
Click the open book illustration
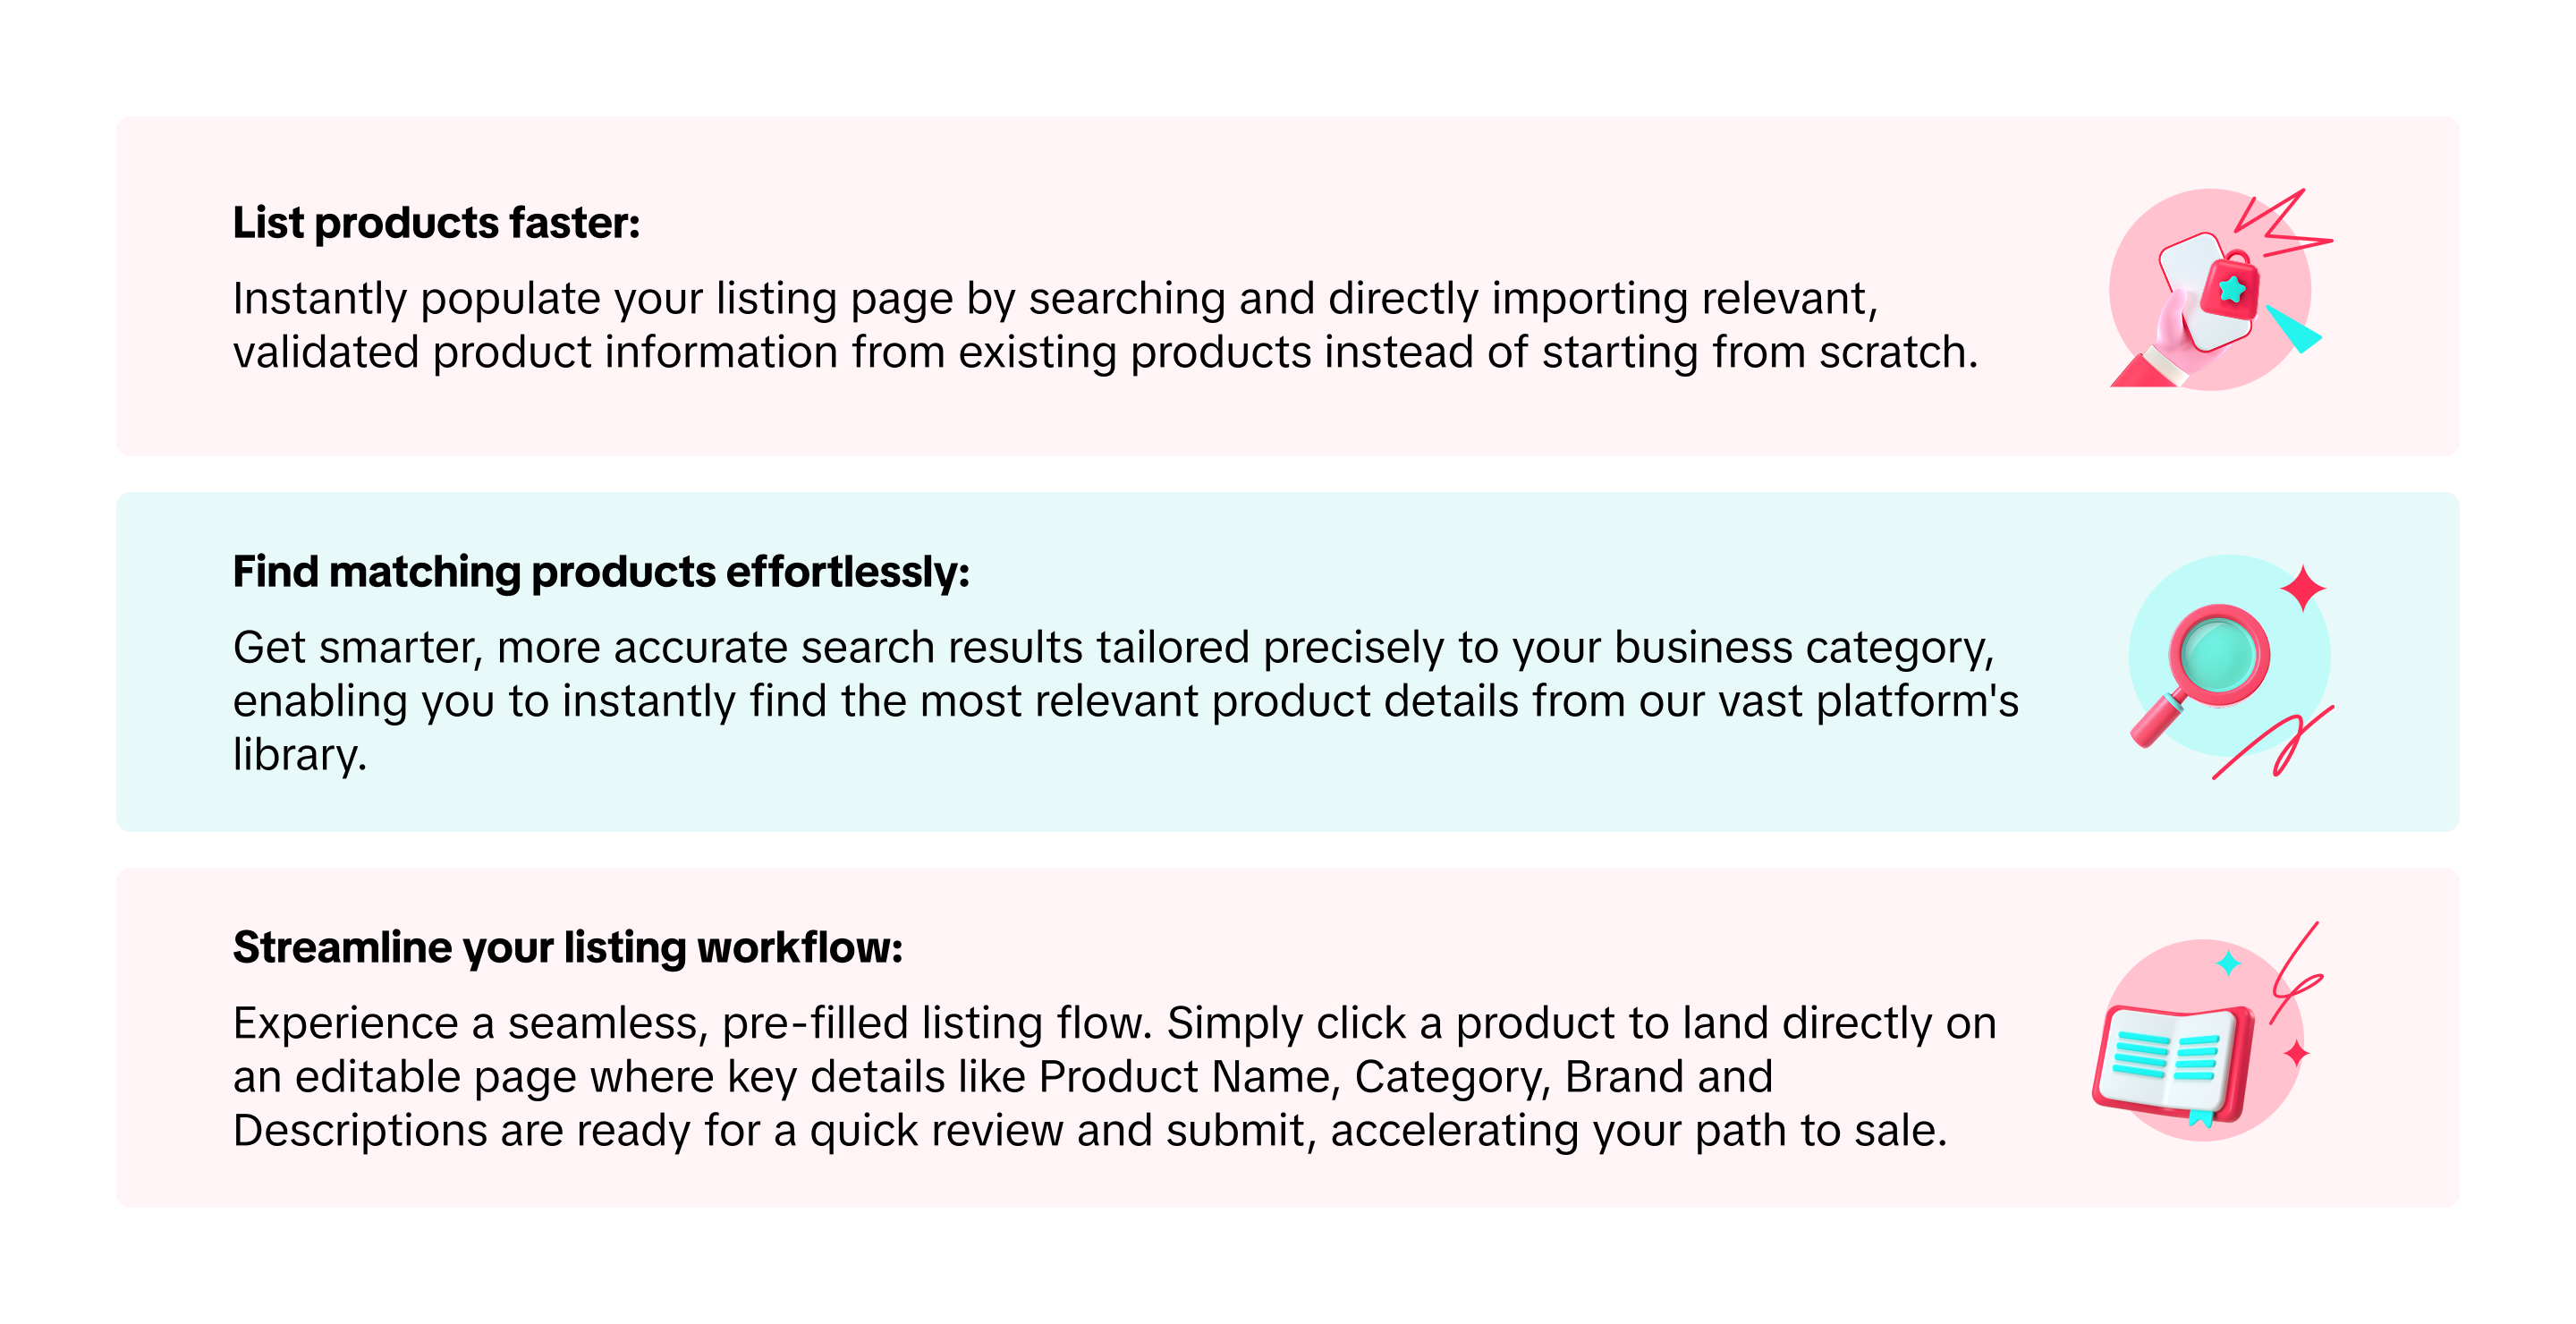[2172, 1064]
